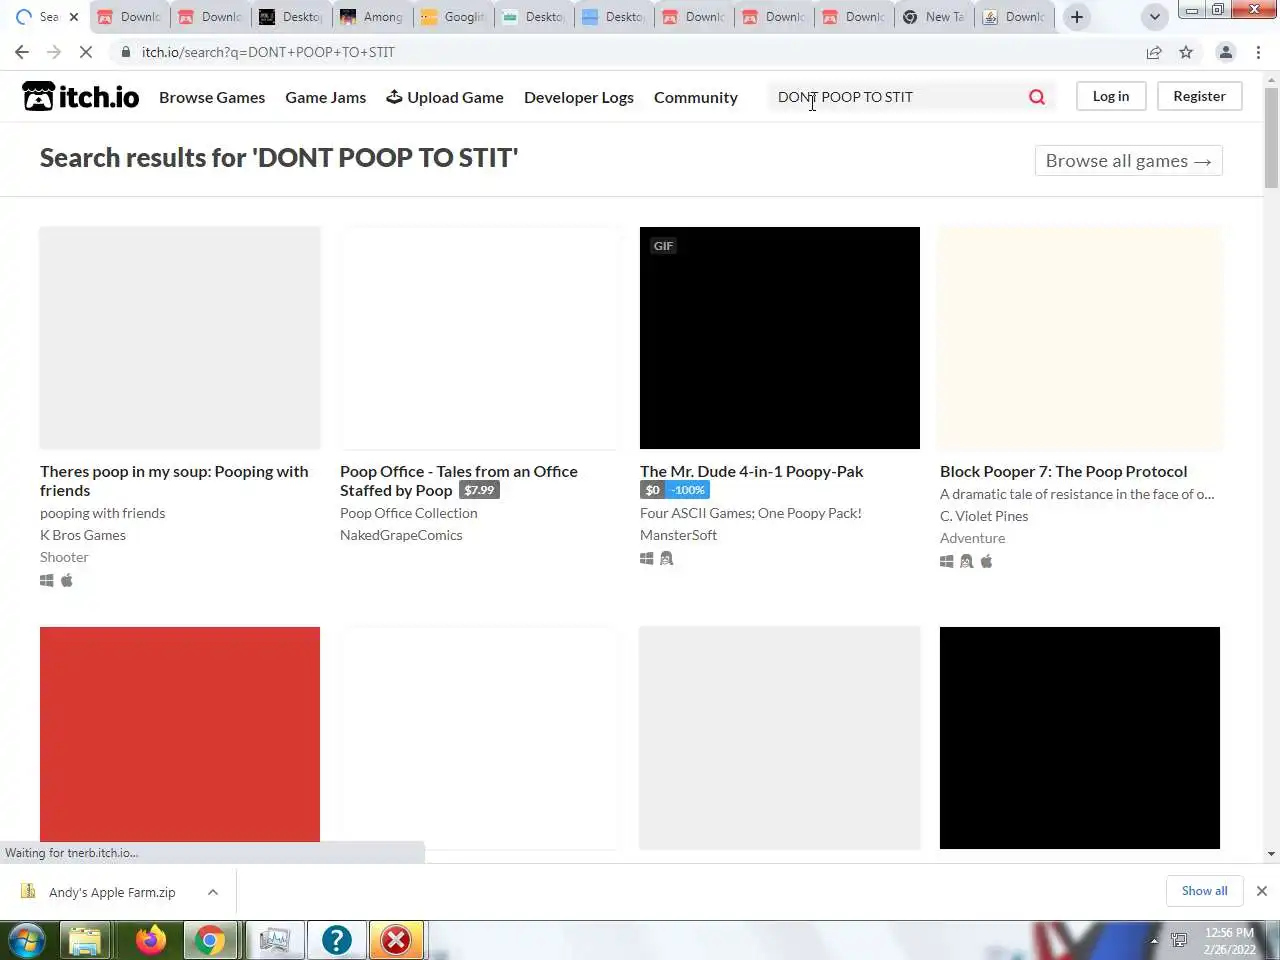Open Block Pooper 7: The Poop Protocol title
Screen dimensions: 1280x960
[1063, 471]
